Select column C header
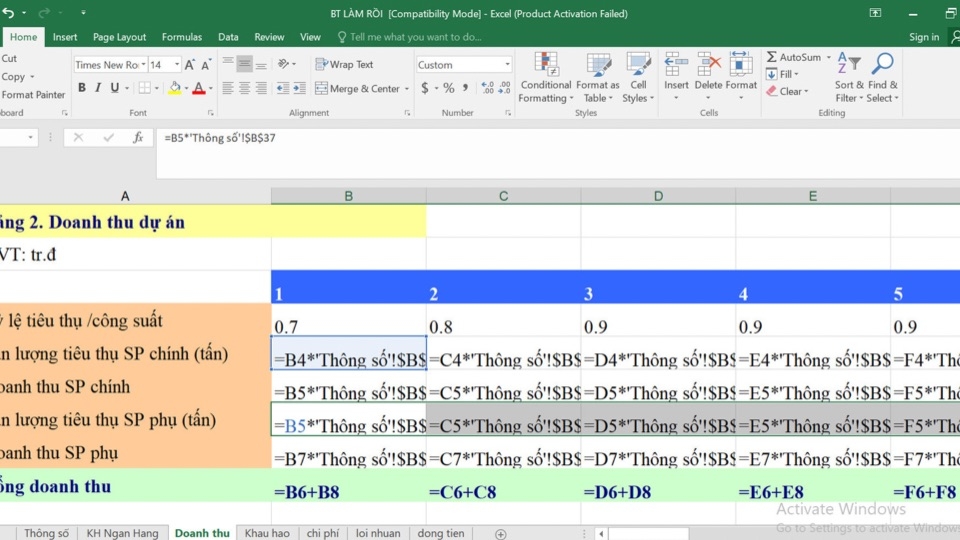 (503, 196)
